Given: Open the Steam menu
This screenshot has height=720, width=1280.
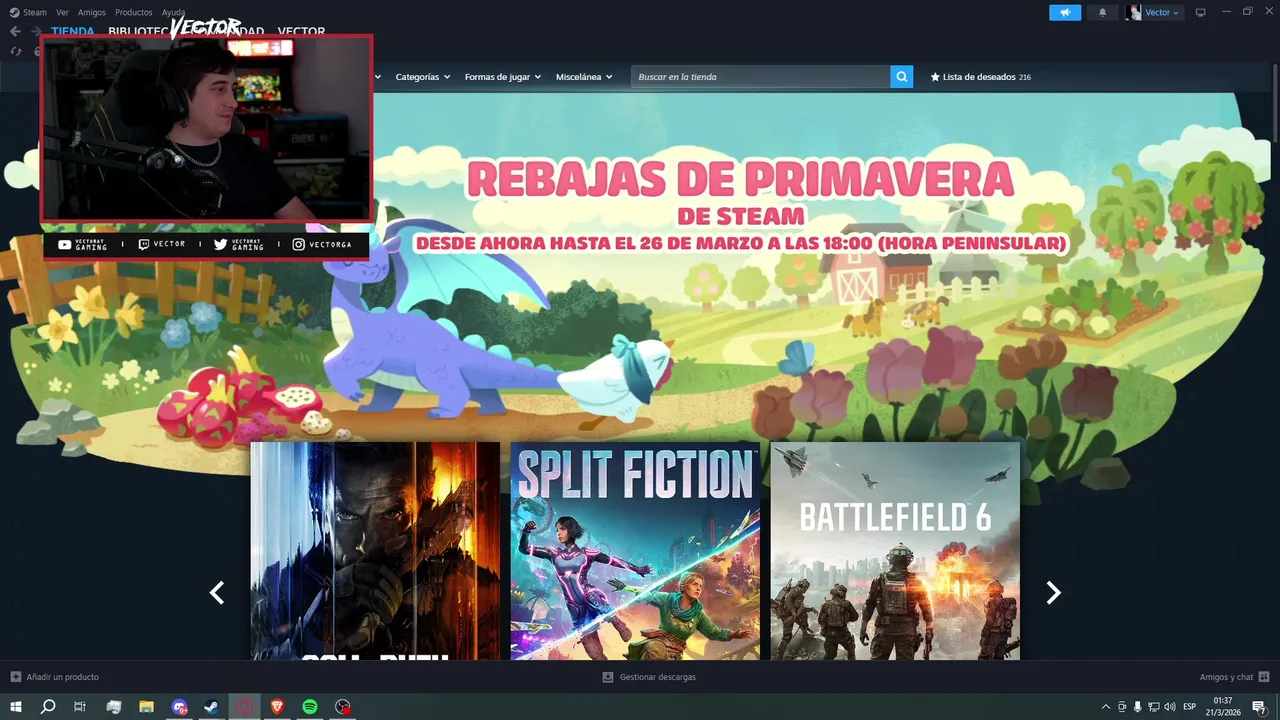Looking at the screenshot, I should (x=35, y=12).
